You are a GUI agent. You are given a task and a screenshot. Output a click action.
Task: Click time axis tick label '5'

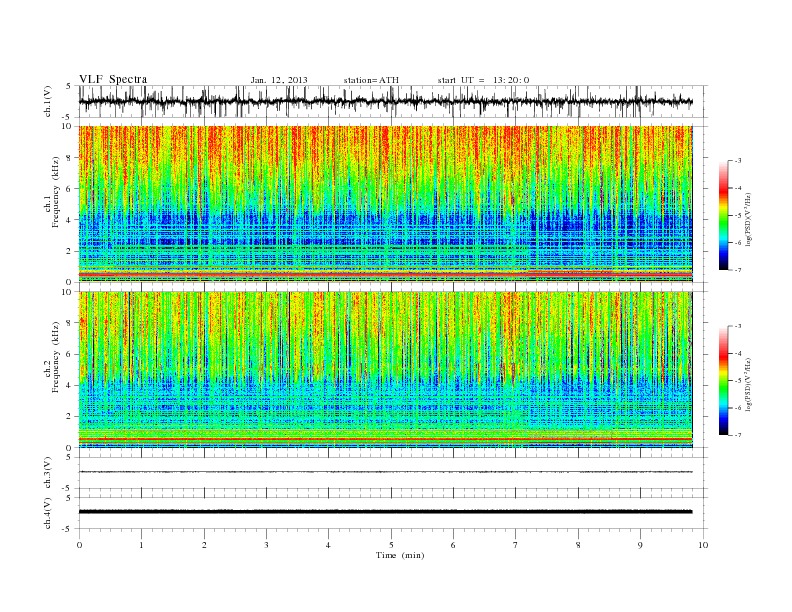(391, 545)
